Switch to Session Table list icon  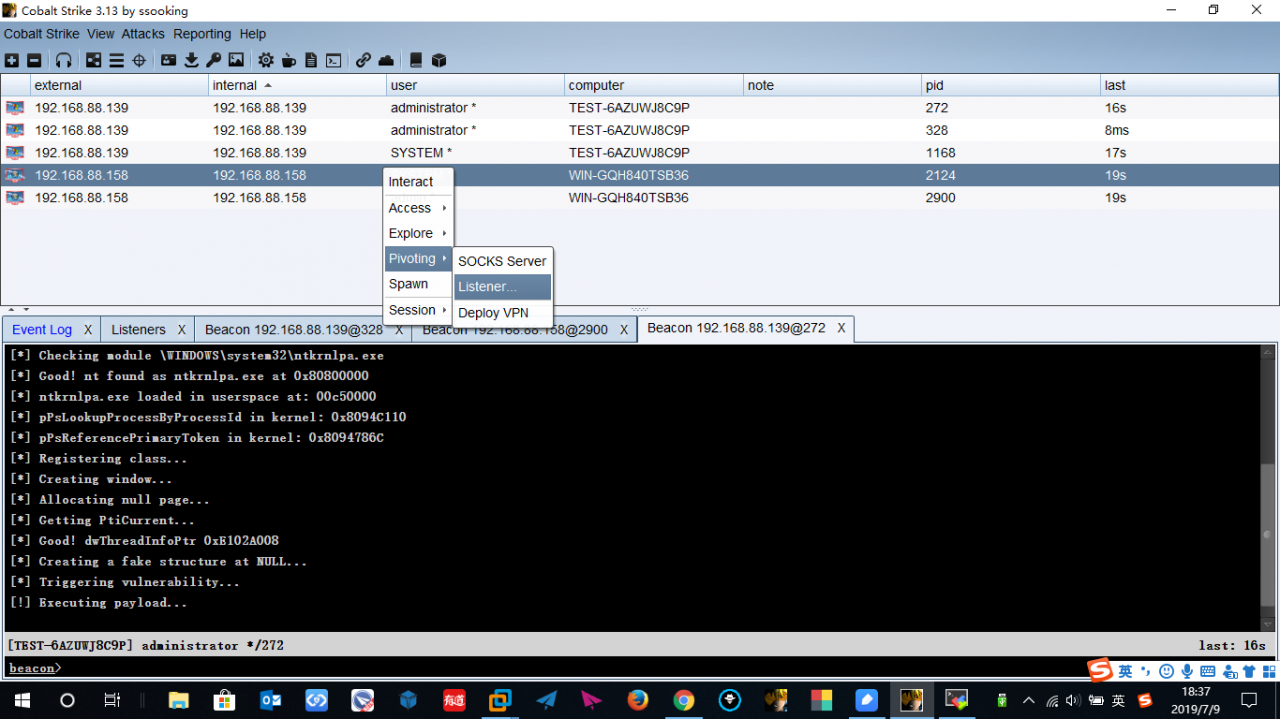[x=116, y=60]
